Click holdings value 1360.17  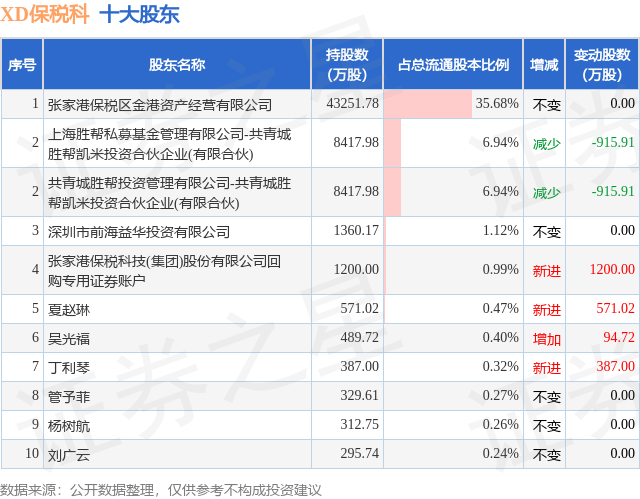coord(356,231)
